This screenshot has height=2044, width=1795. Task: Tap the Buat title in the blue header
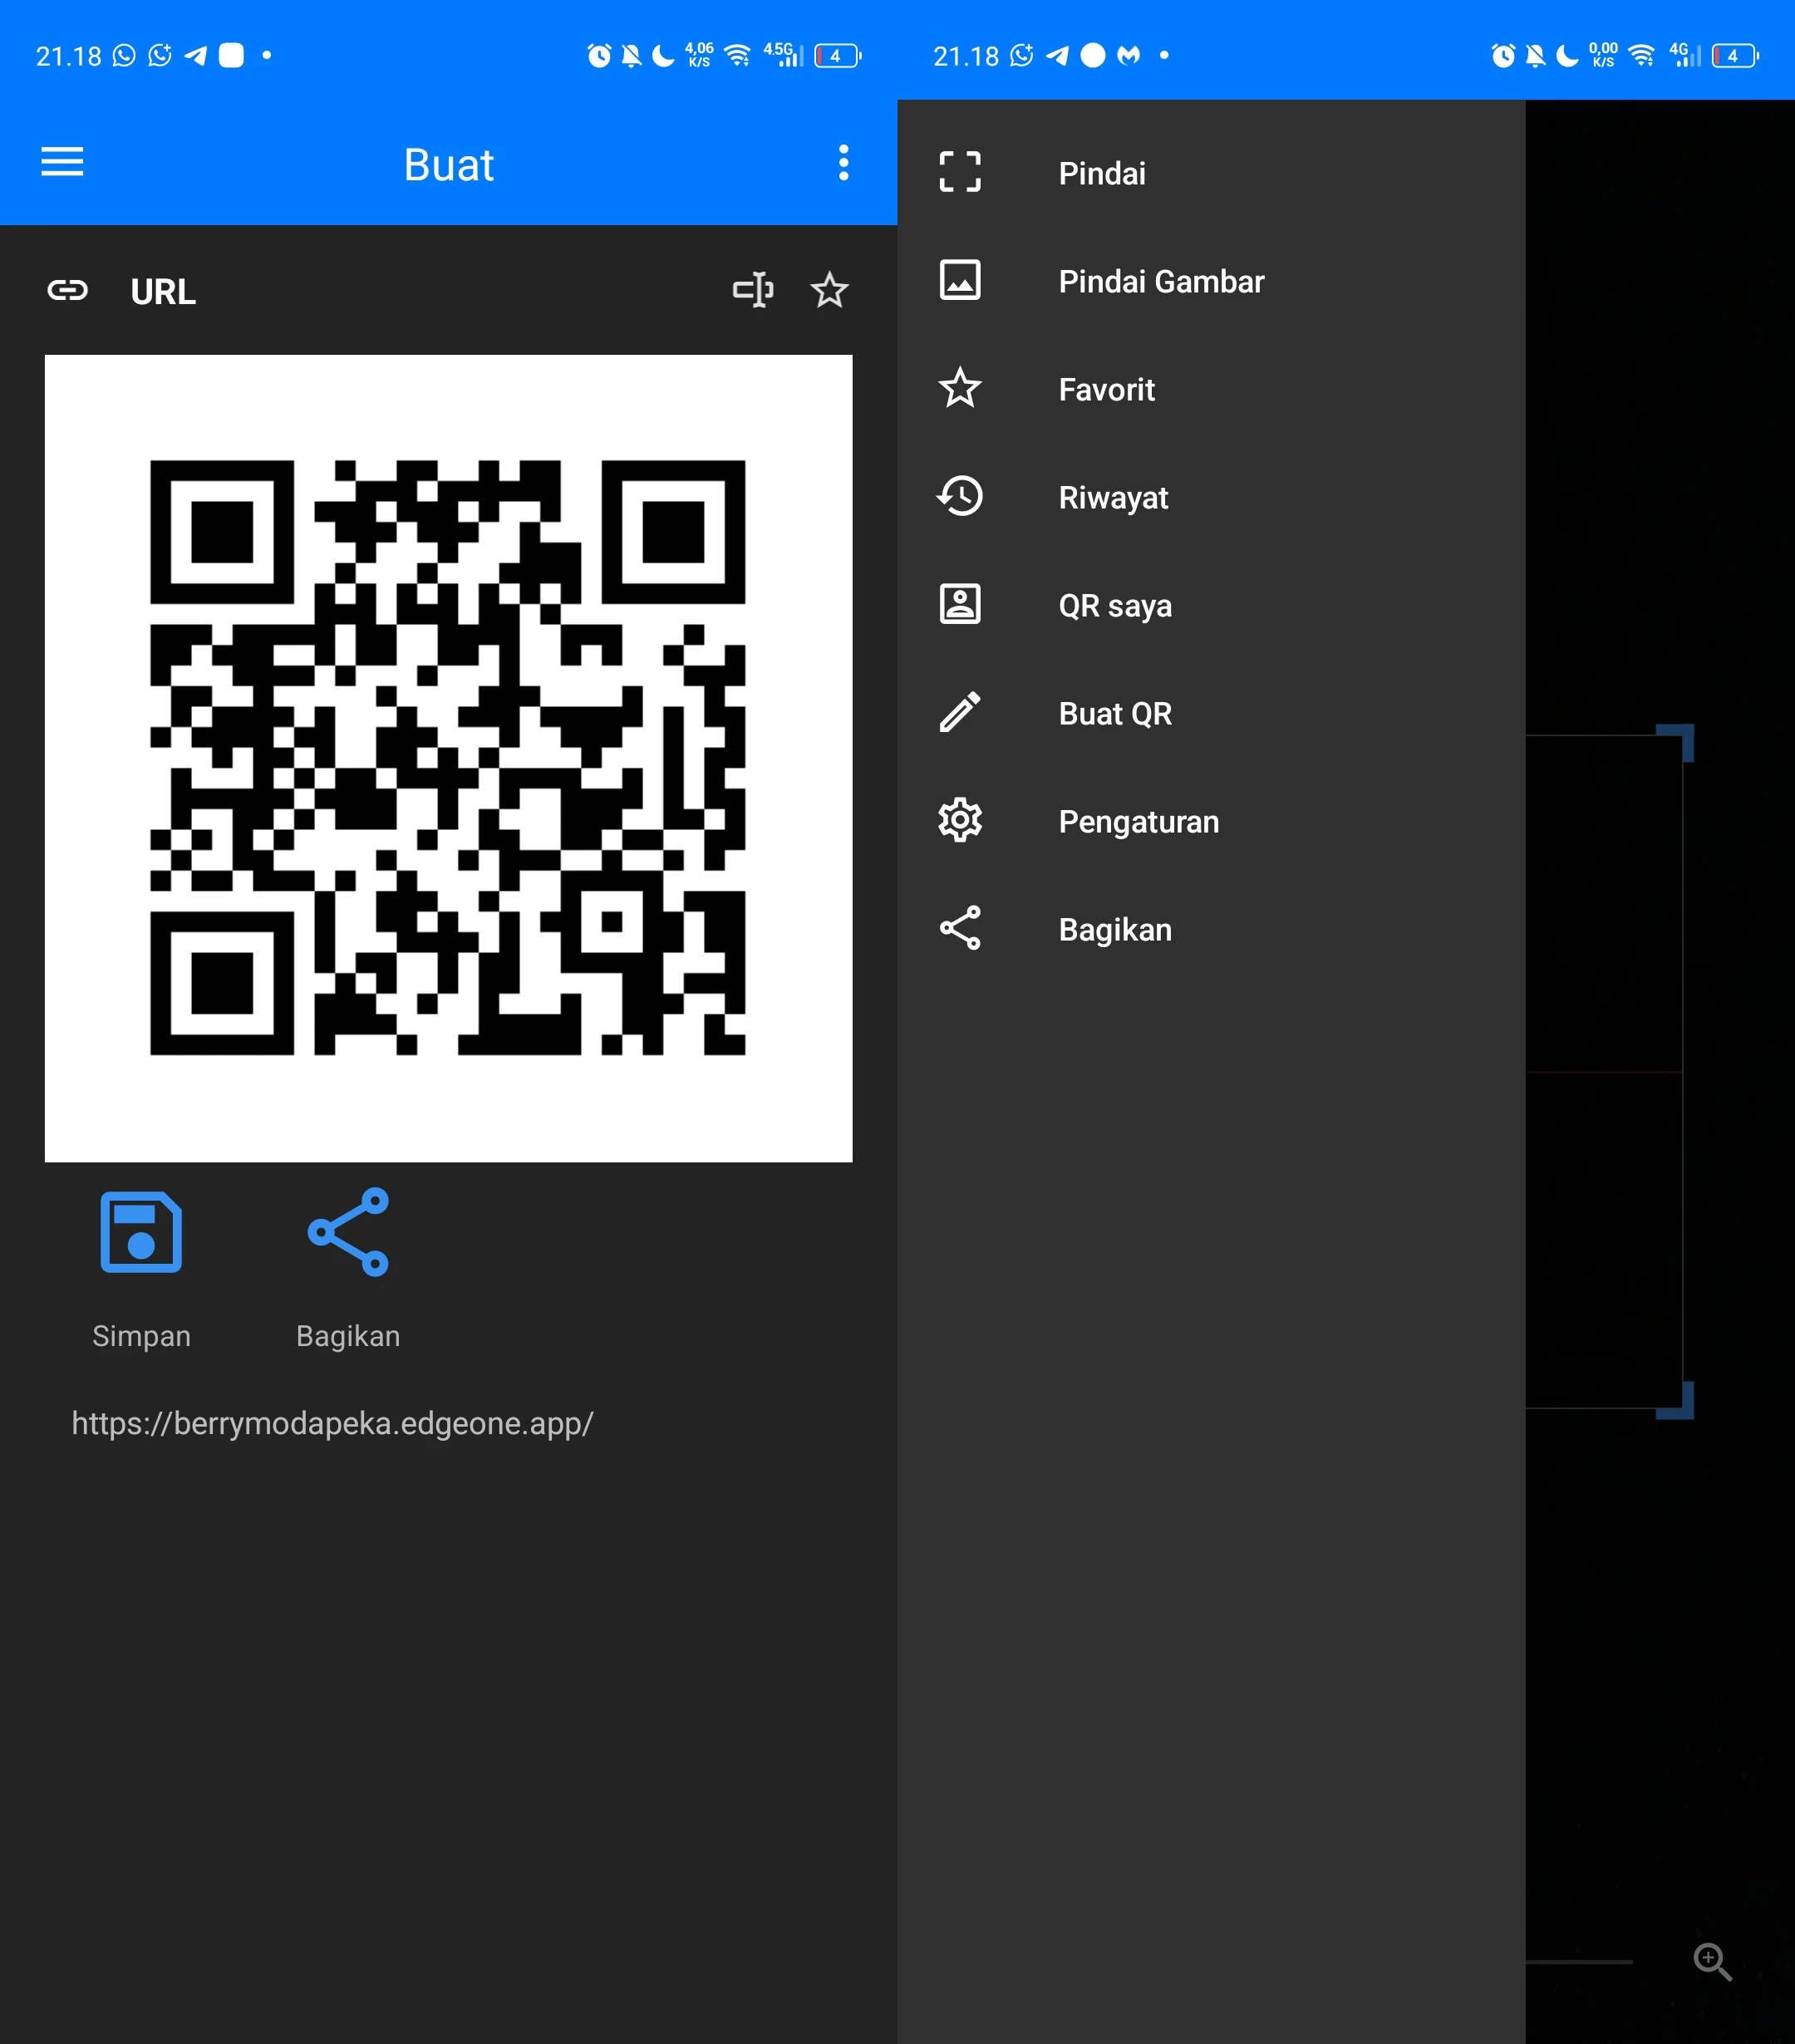(x=448, y=163)
